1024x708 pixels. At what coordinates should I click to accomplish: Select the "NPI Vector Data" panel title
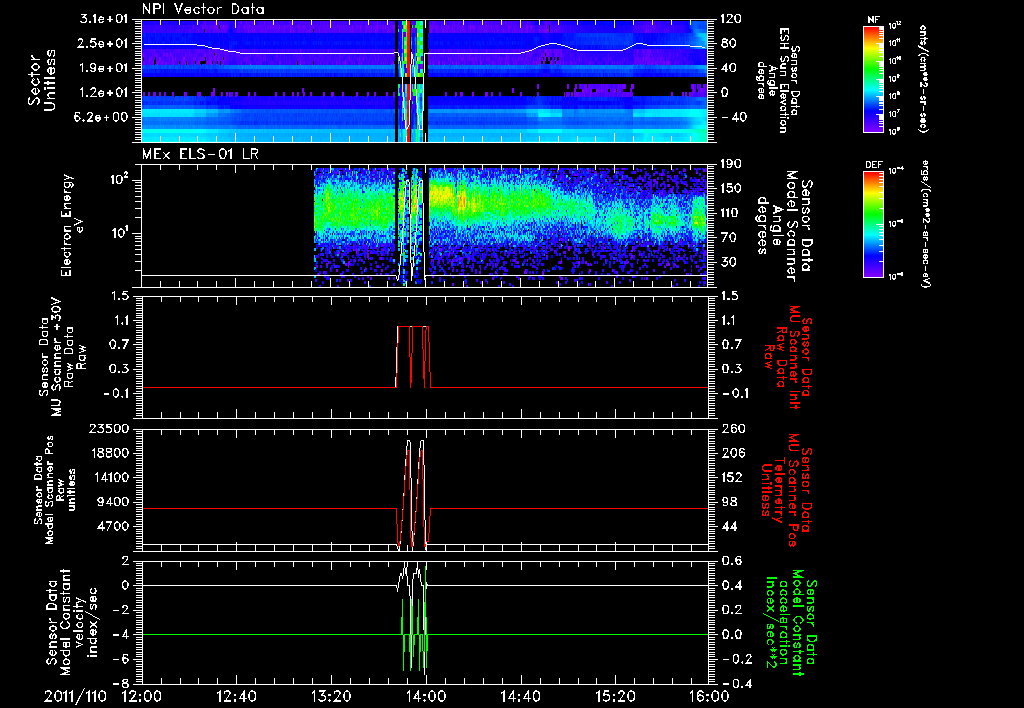pyautogui.click(x=204, y=9)
